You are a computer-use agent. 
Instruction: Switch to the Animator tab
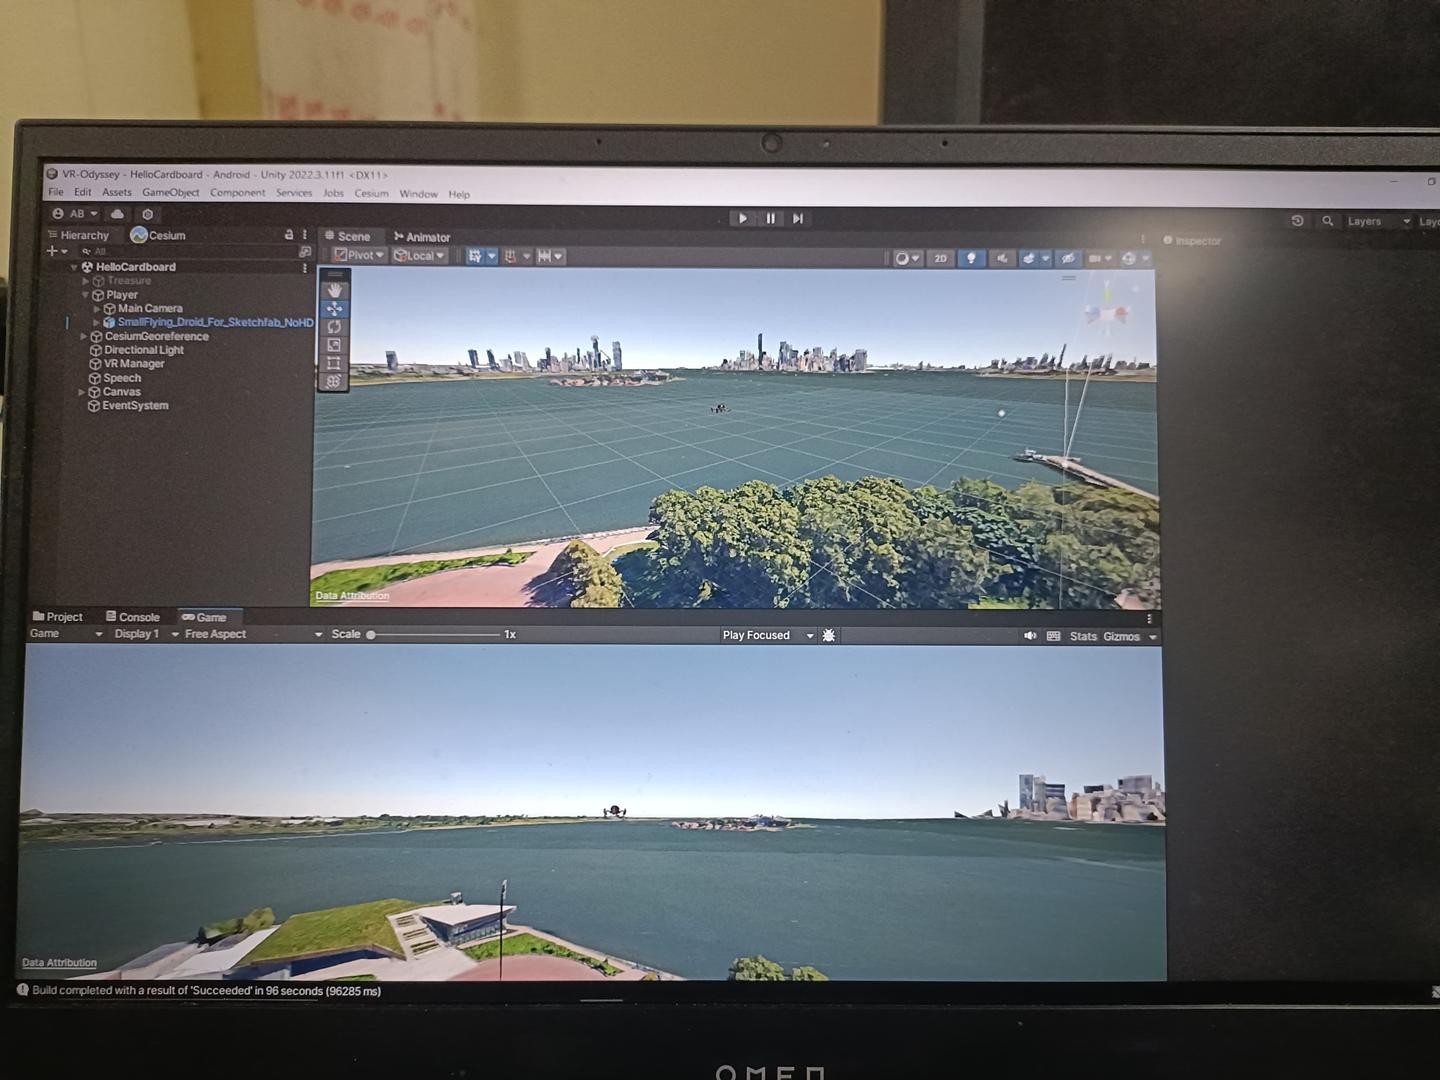pos(422,237)
